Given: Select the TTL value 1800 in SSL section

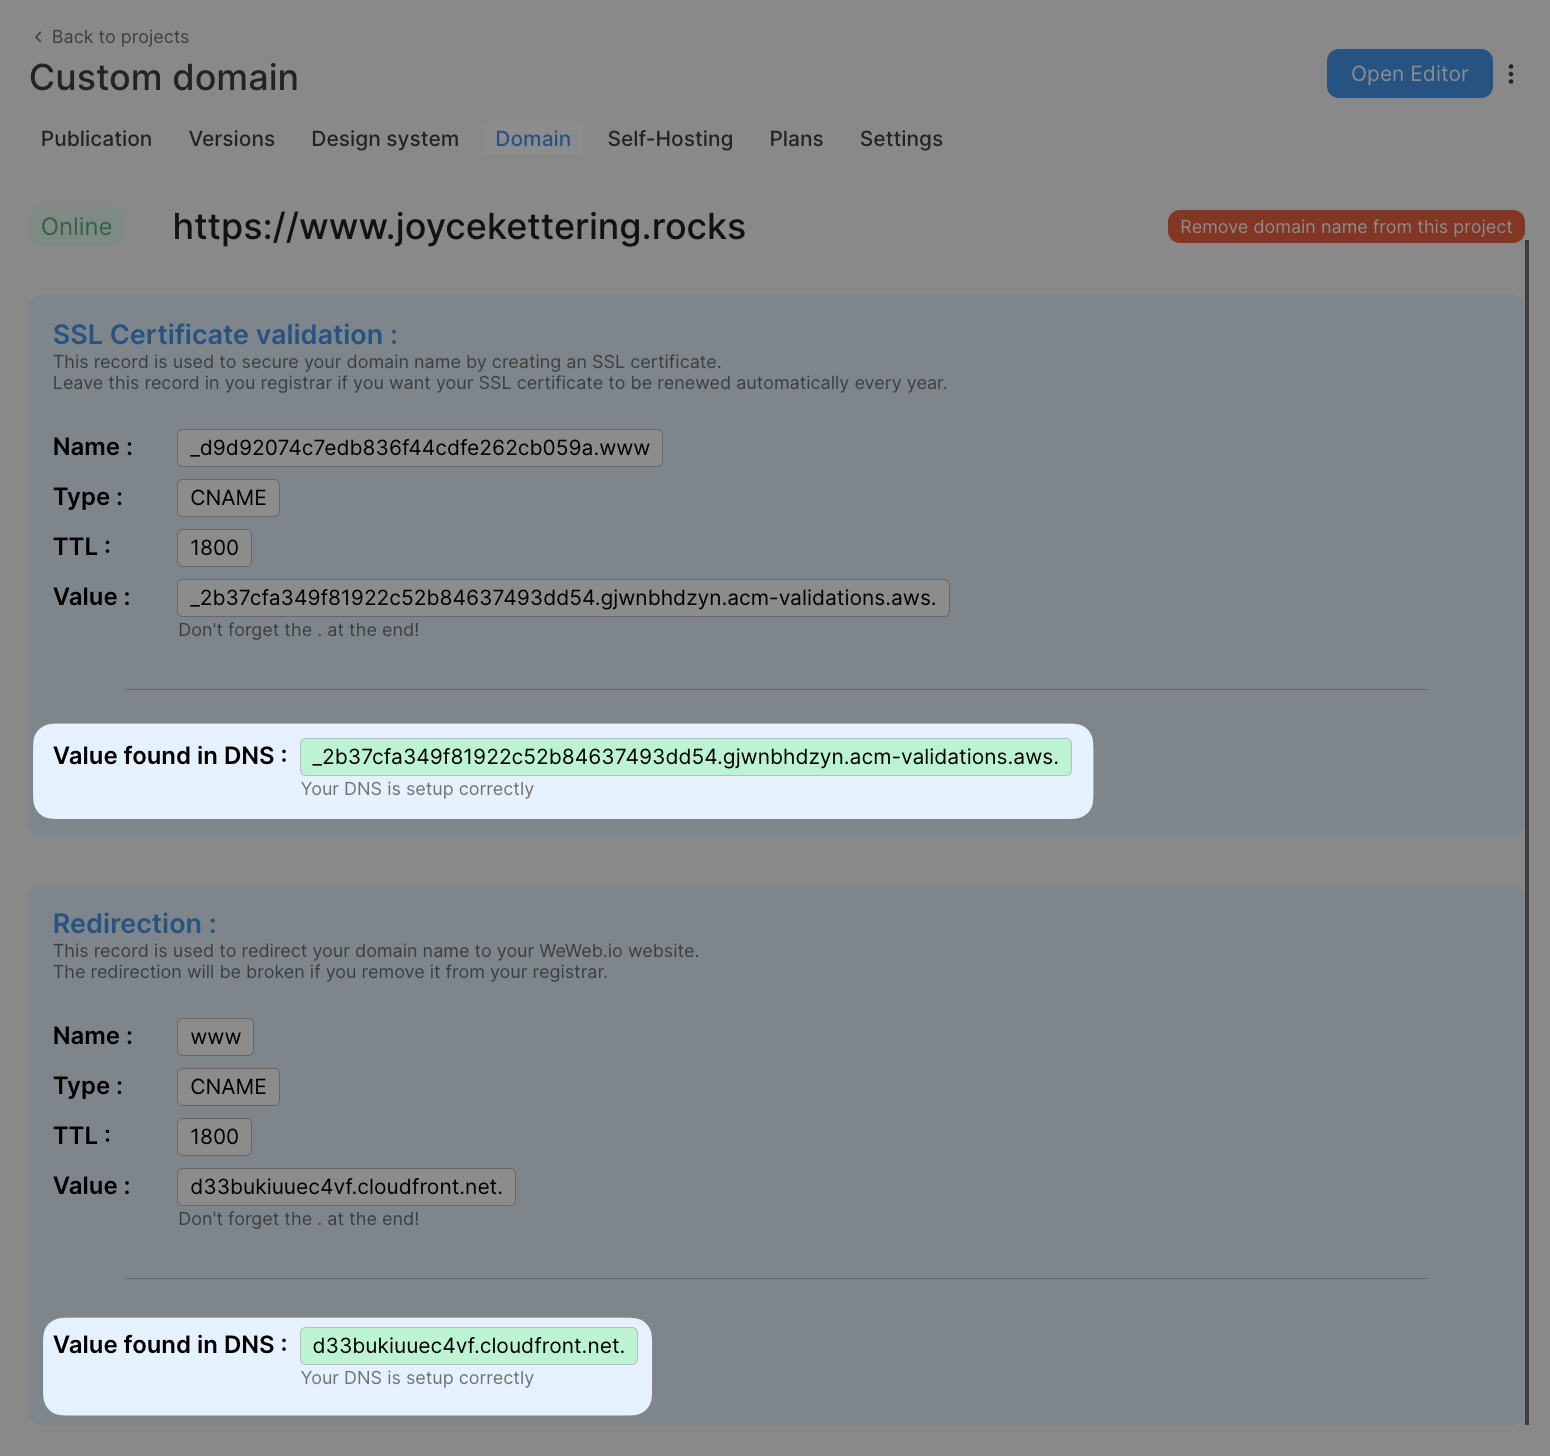Looking at the screenshot, I should click(213, 547).
